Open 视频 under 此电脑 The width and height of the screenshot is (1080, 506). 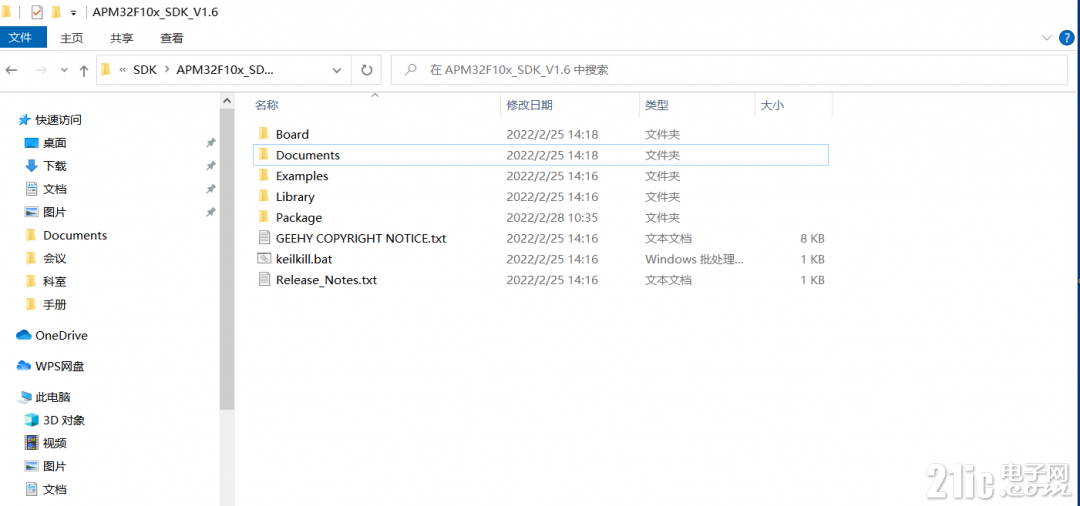54,443
